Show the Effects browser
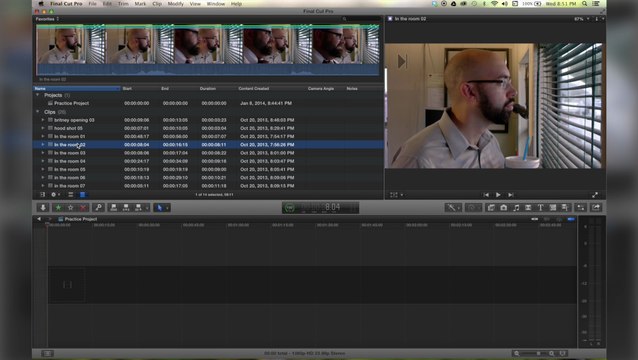The image size is (638, 360). click(491, 207)
